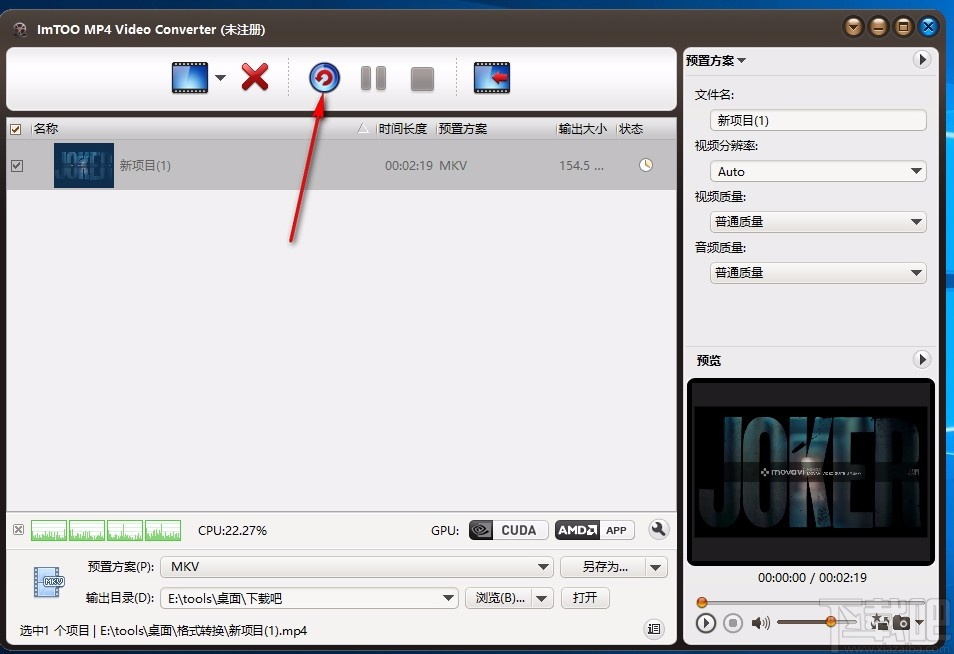Click the Stop conversion icon

(421, 77)
